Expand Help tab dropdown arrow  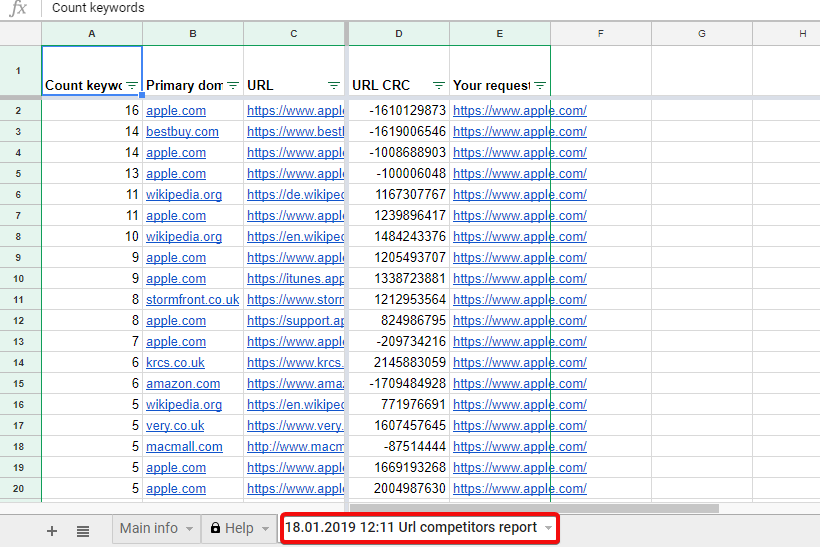[266, 529]
